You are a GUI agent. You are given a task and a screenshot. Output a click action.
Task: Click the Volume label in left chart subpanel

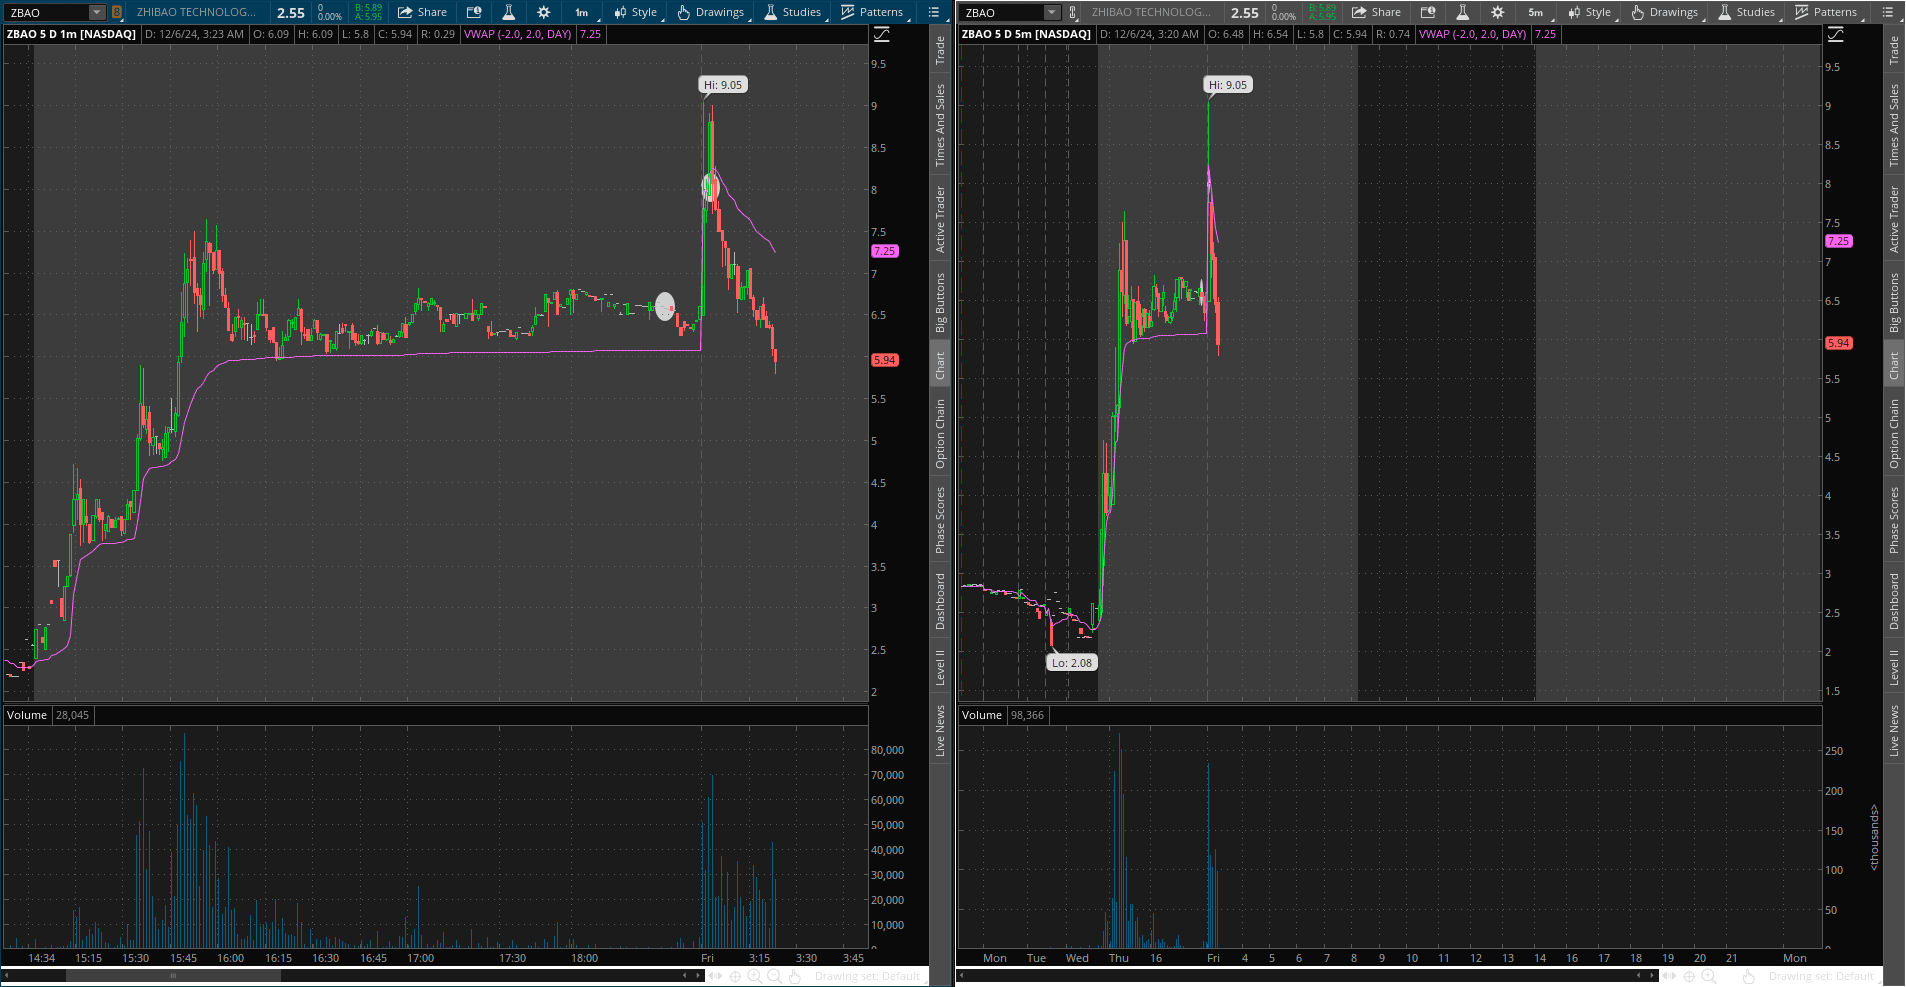click(x=27, y=715)
